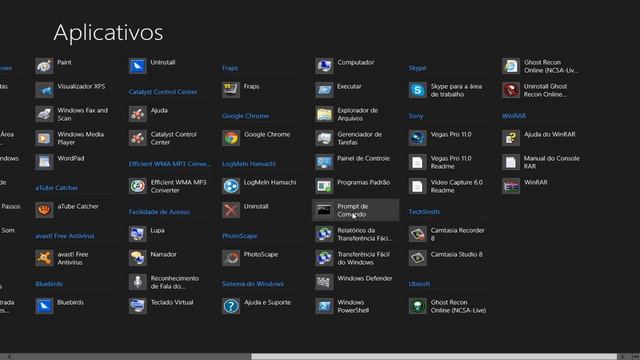The width and height of the screenshot is (640, 360).
Task: Click the Ubisoft group header
Action: point(419,284)
